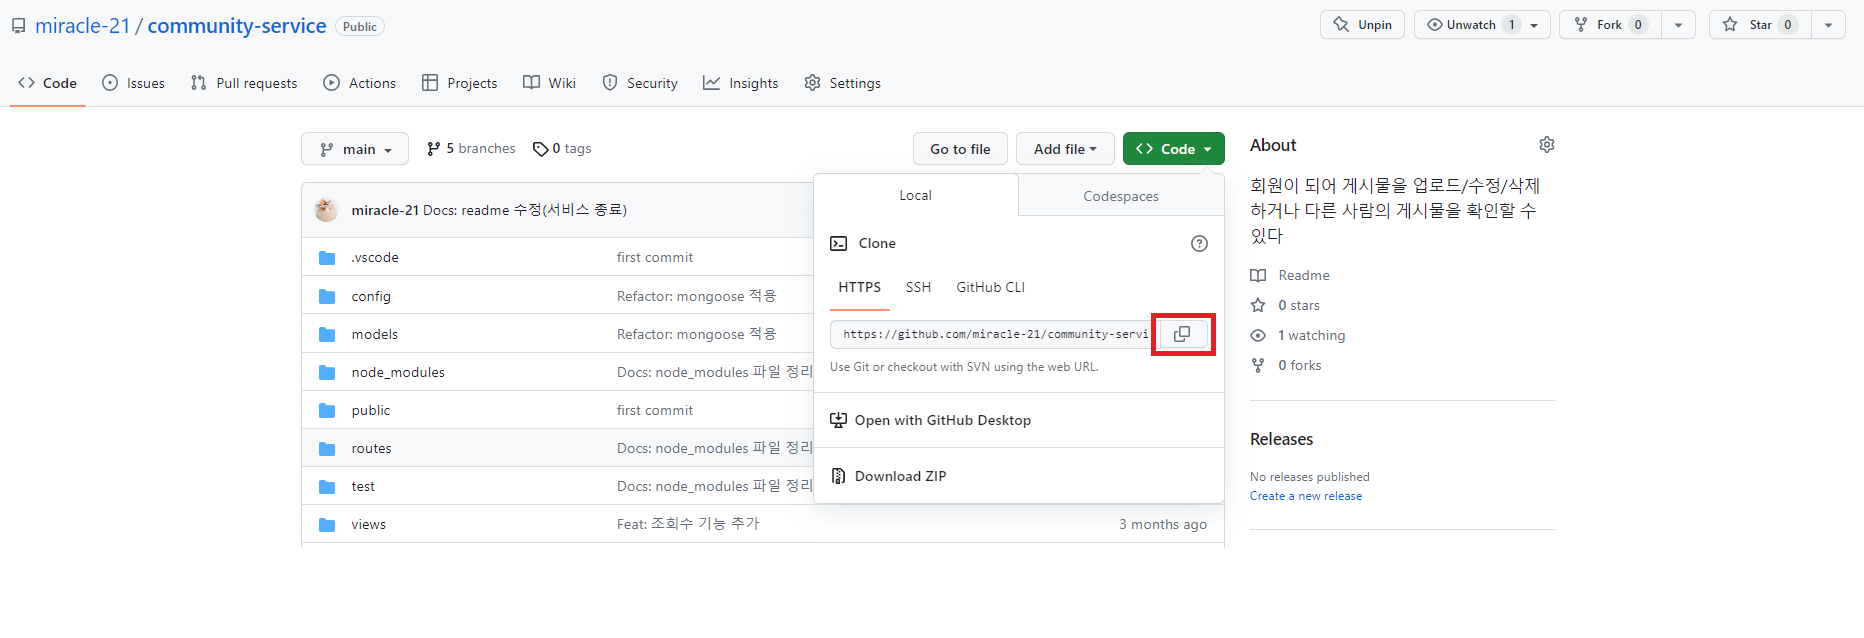Open the 1 watching link
1864x638 pixels.
(1298, 335)
